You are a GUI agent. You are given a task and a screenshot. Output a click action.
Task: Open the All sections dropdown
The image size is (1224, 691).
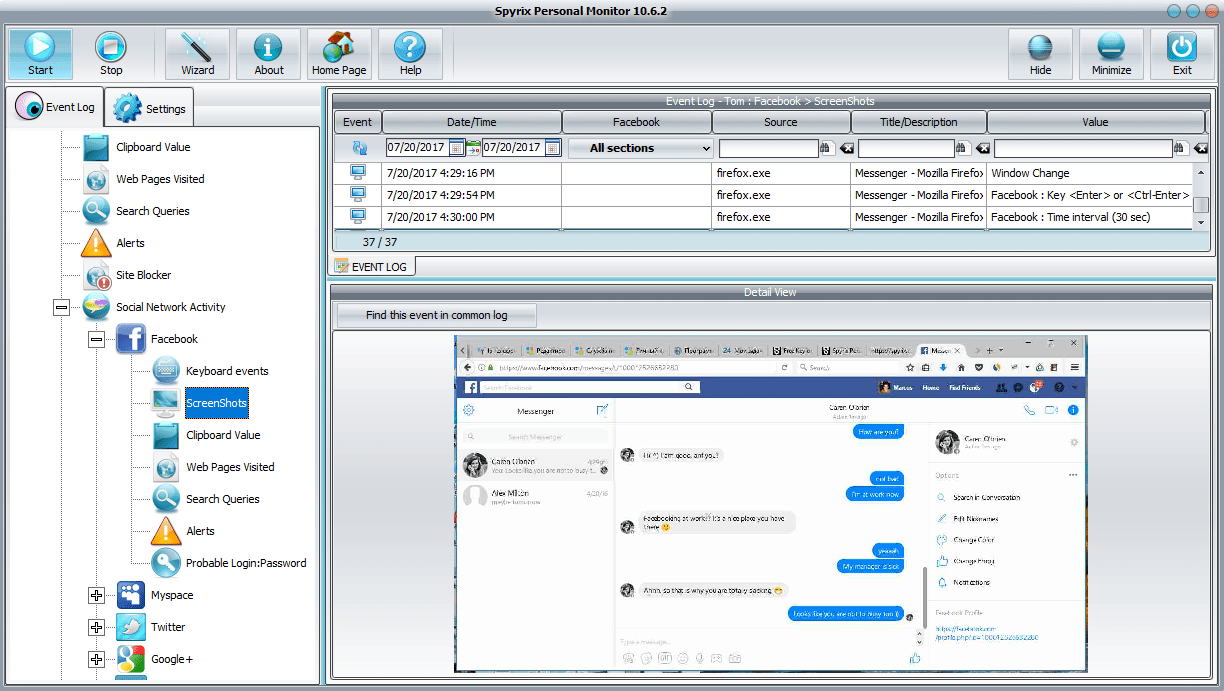[x=641, y=148]
